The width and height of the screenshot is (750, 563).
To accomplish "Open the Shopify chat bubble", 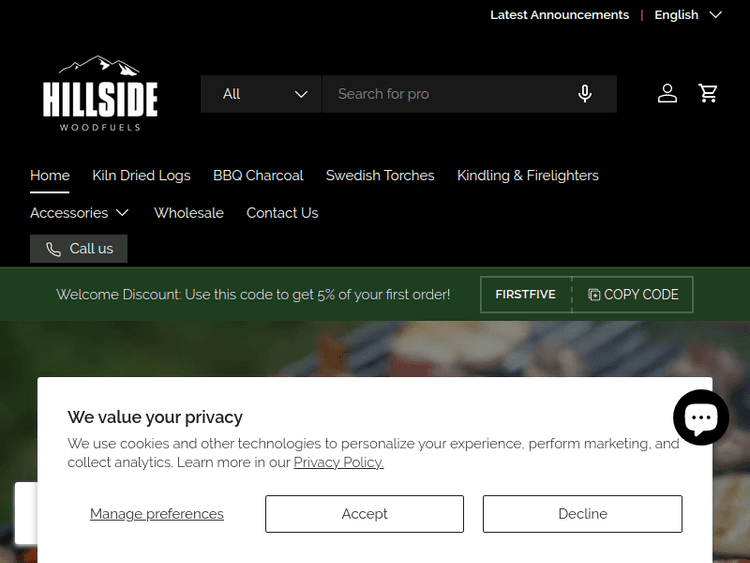I will point(701,417).
